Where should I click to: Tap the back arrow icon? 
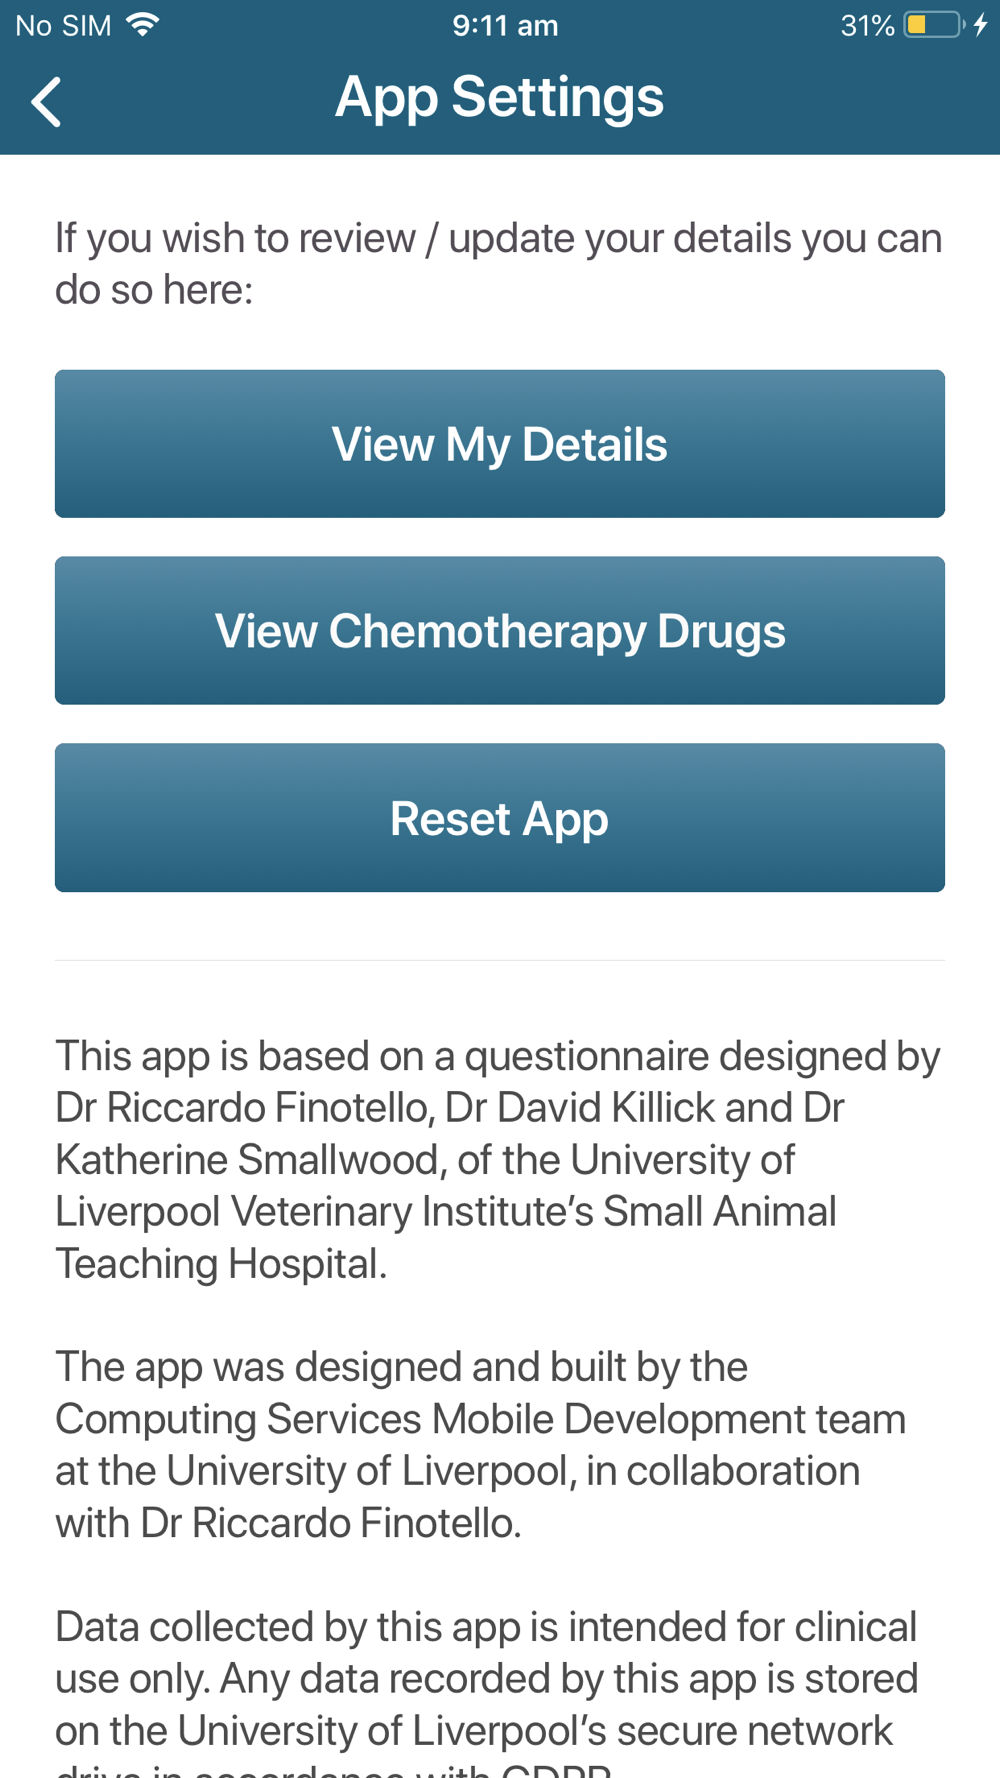pyautogui.click(x=46, y=102)
